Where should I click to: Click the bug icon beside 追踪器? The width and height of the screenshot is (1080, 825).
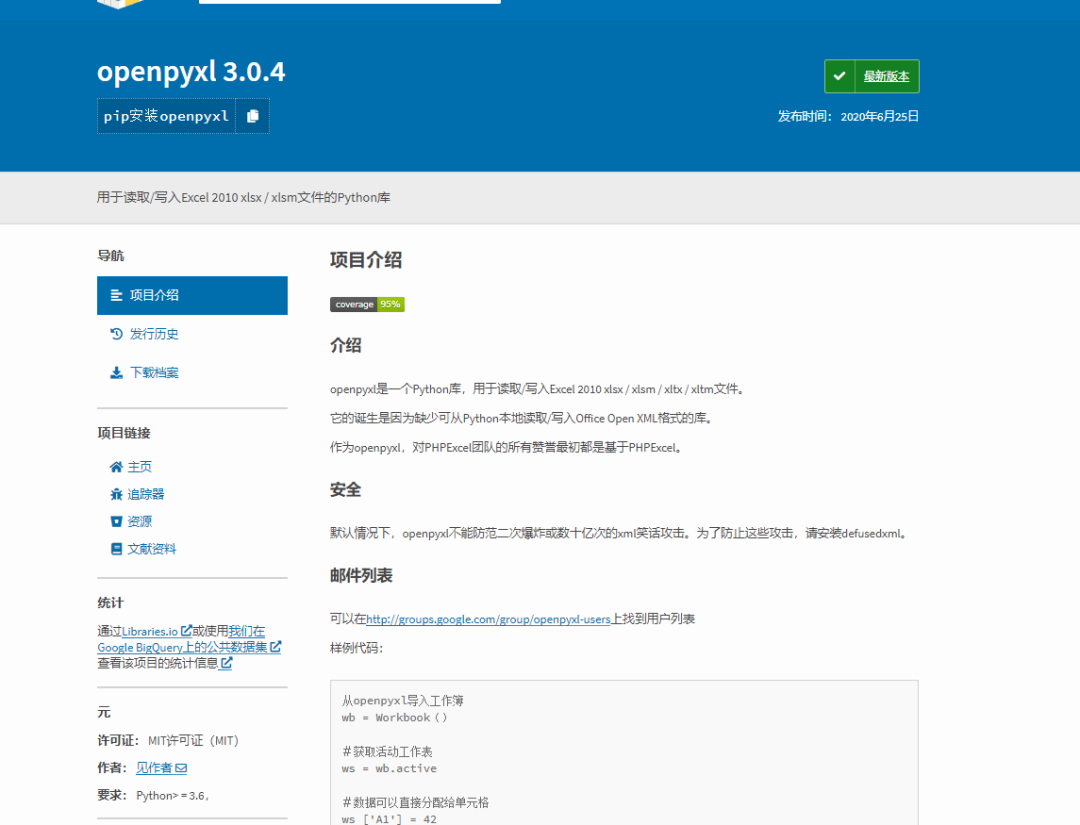(x=116, y=494)
